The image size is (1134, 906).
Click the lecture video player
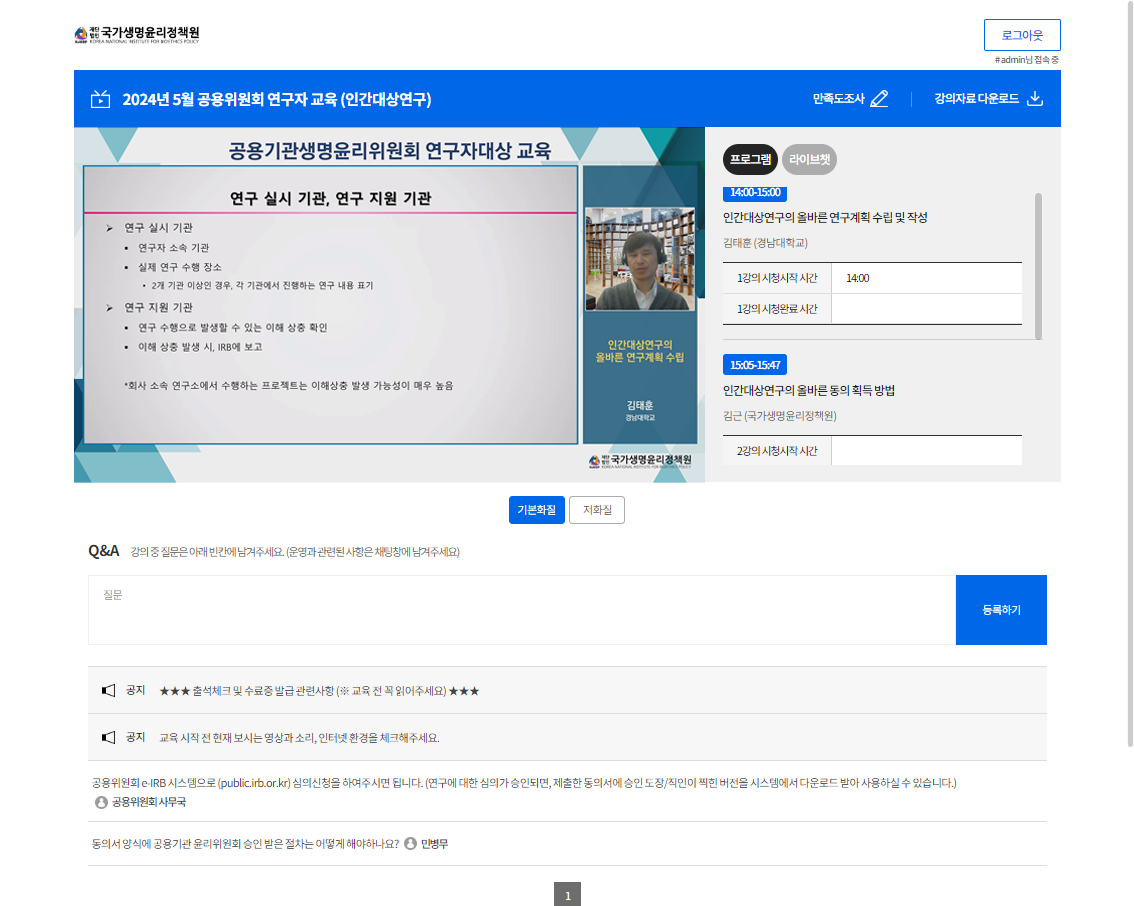(389, 305)
